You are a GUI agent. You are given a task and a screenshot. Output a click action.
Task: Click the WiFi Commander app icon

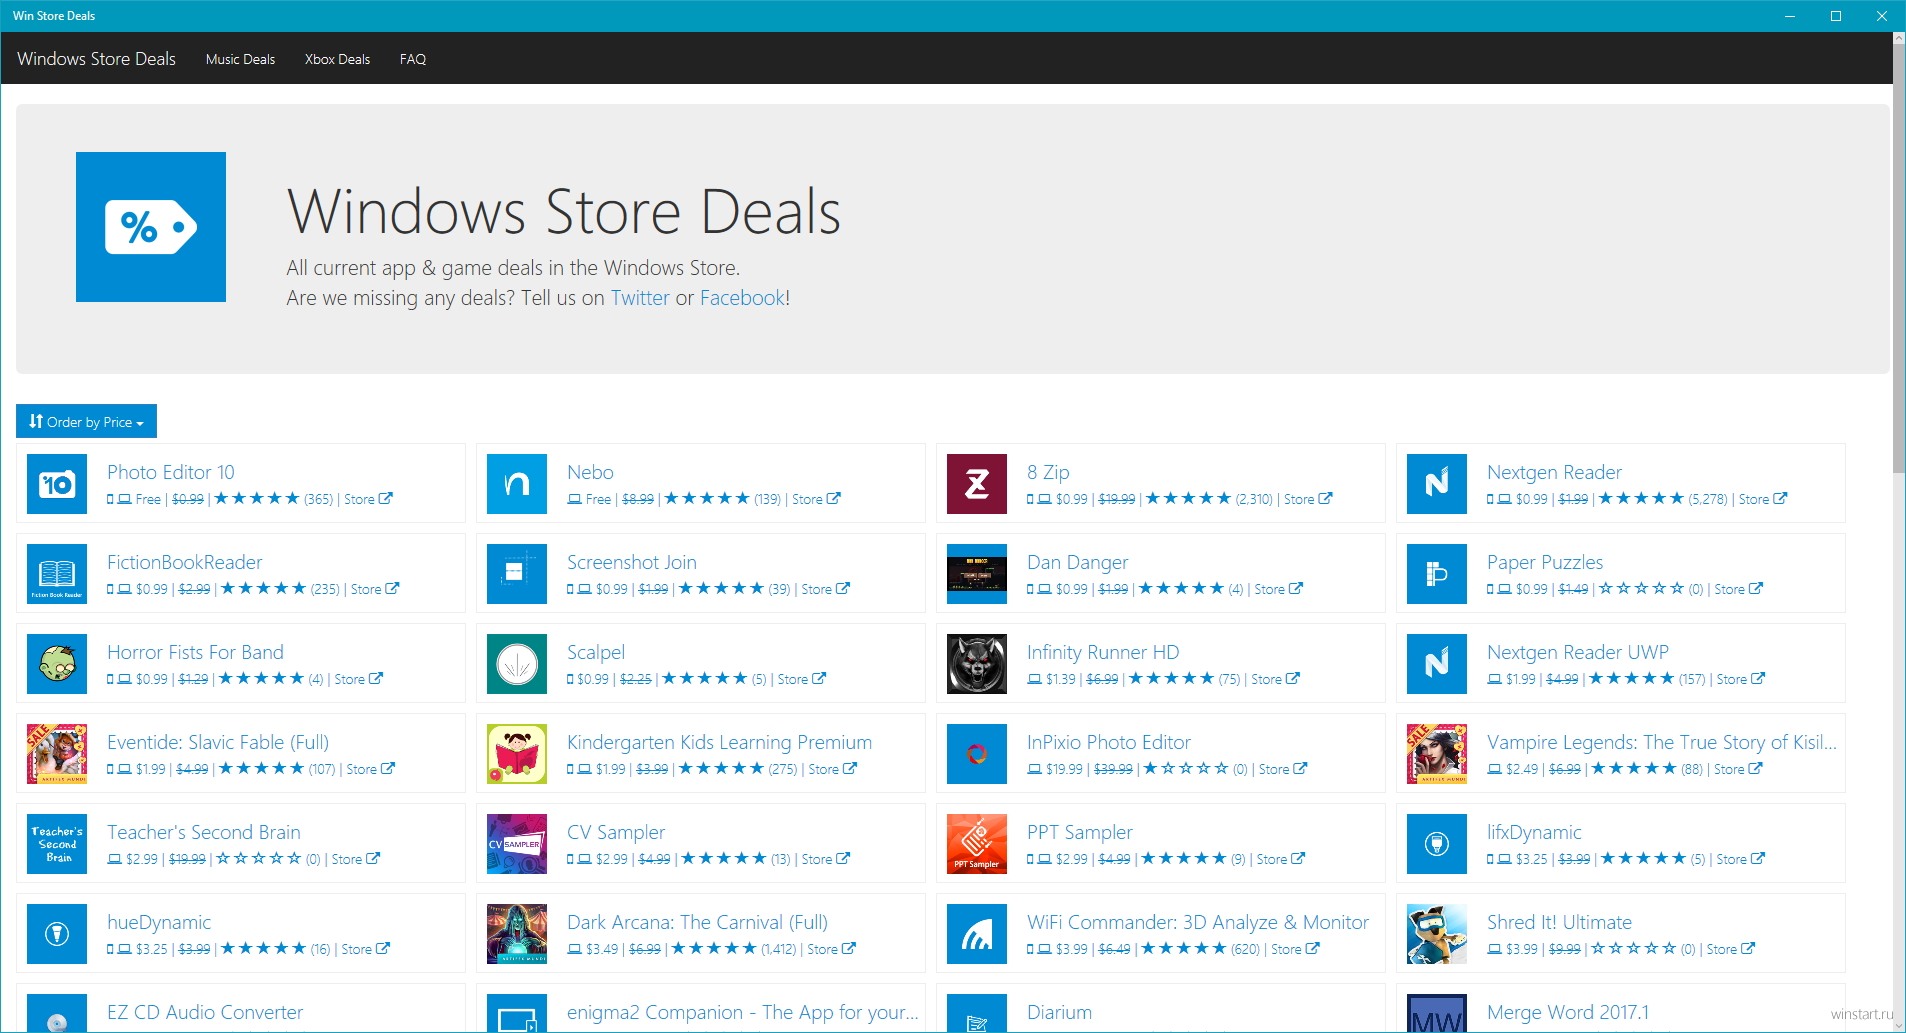point(977,934)
